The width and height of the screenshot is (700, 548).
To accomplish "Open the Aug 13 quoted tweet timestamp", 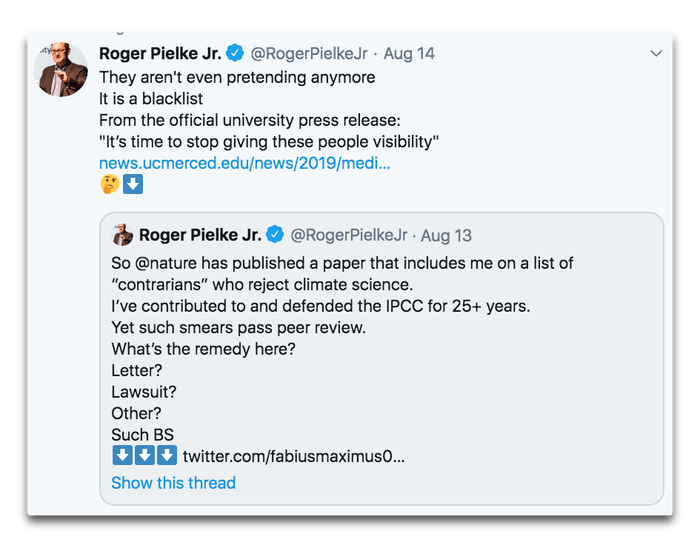I will point(446,236).
